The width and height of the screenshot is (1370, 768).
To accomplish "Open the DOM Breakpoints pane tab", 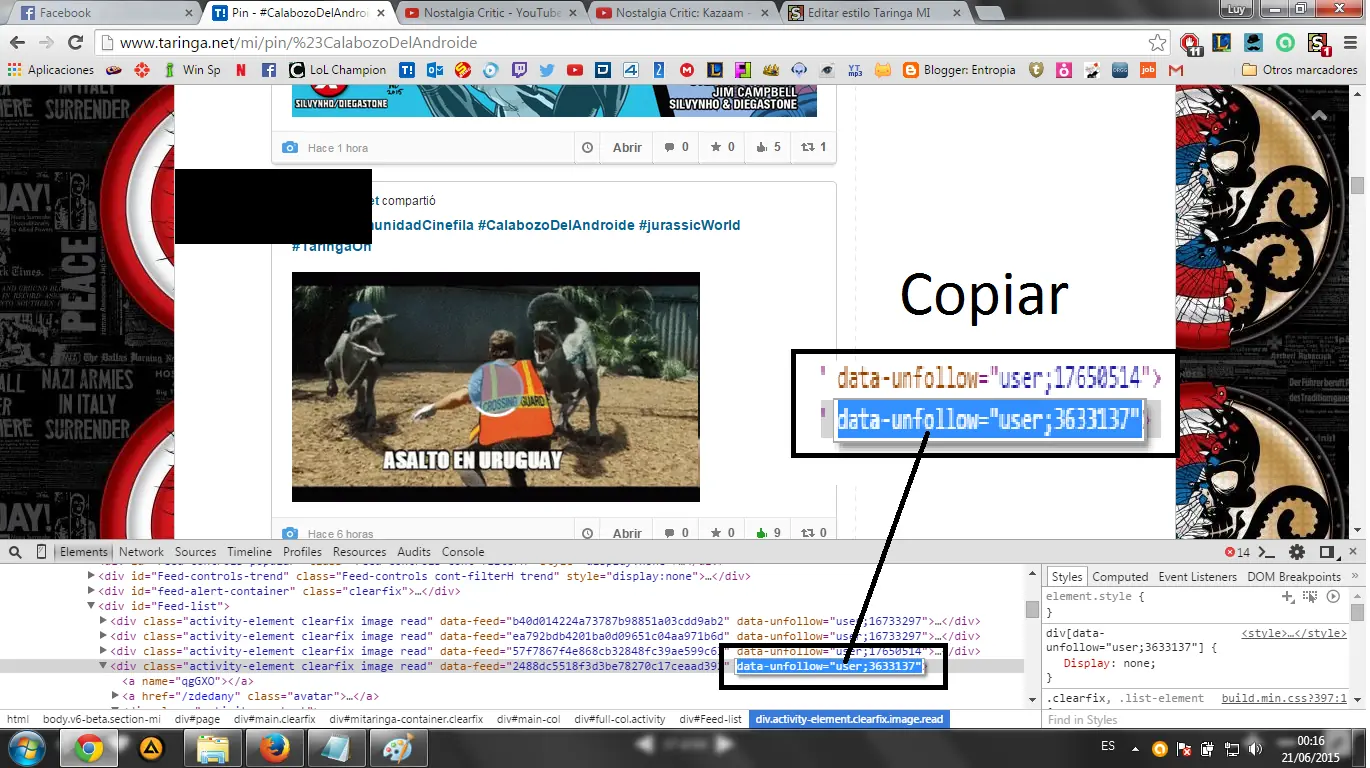I will pos(1294,577).
